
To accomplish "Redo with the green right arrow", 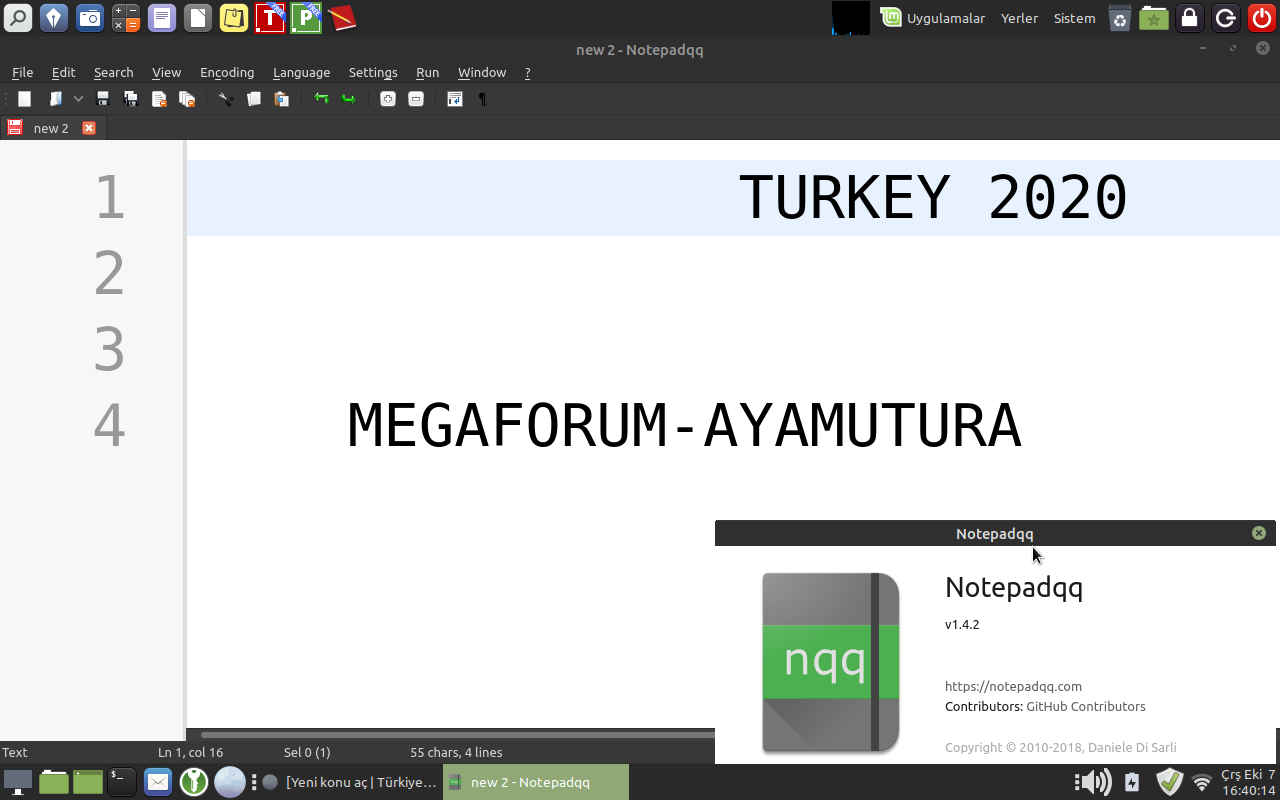I will pos(349,99).
